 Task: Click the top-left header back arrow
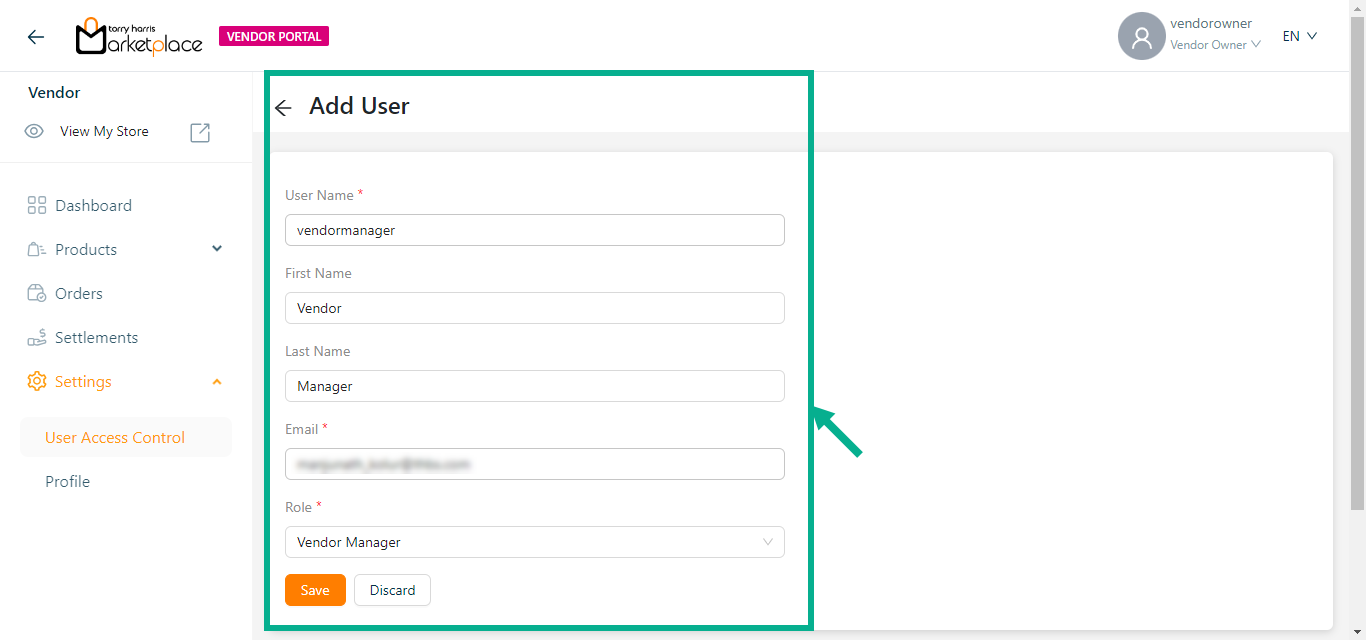(x=36, y=37)
